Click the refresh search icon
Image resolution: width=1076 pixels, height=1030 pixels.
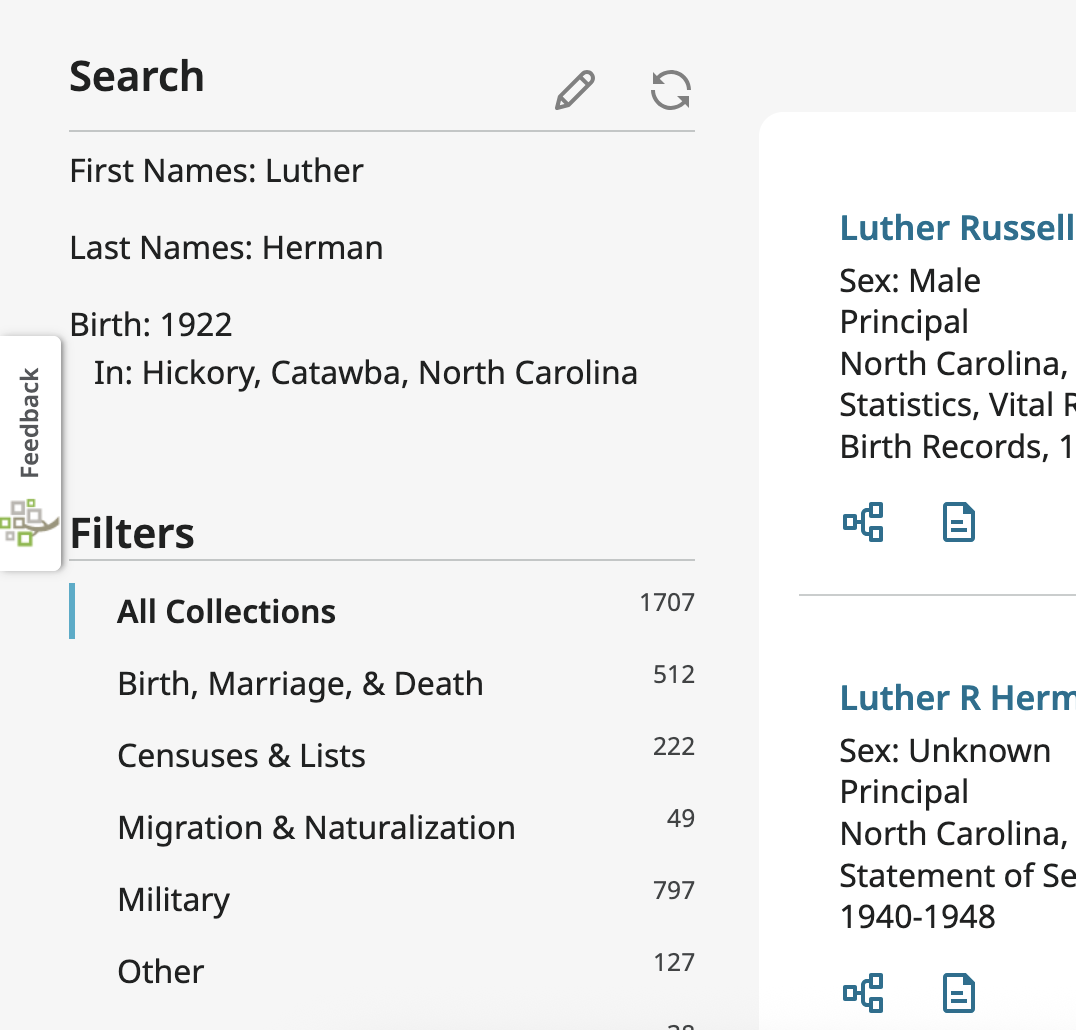[x=670, y=90]
